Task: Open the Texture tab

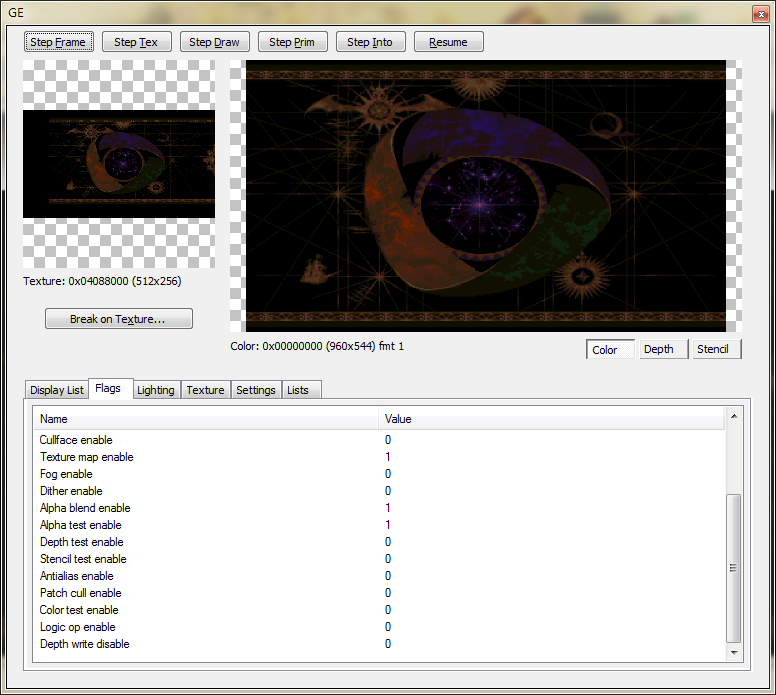Action: tap(205, 390)
